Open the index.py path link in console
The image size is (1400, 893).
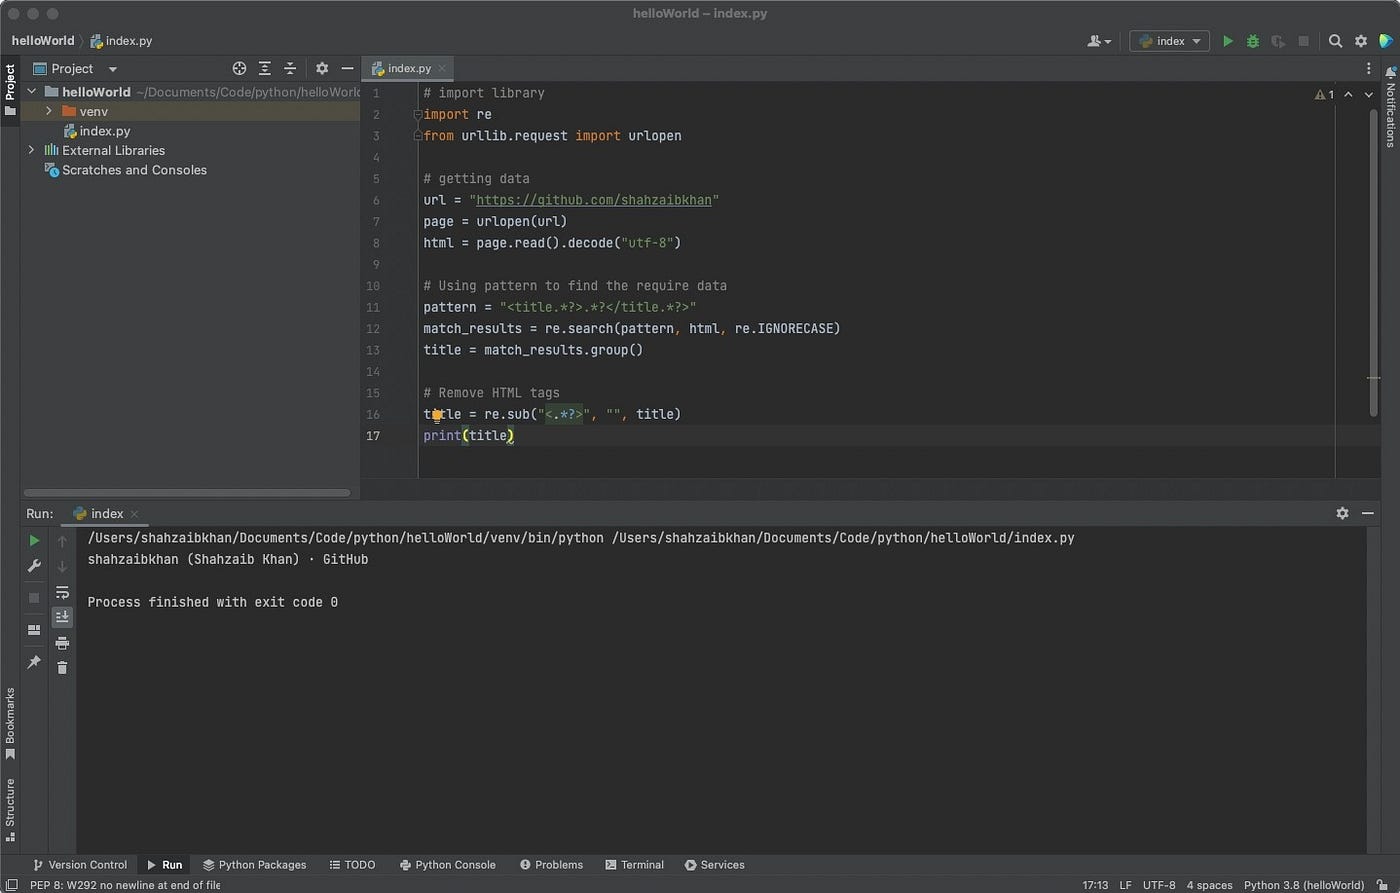843,538
